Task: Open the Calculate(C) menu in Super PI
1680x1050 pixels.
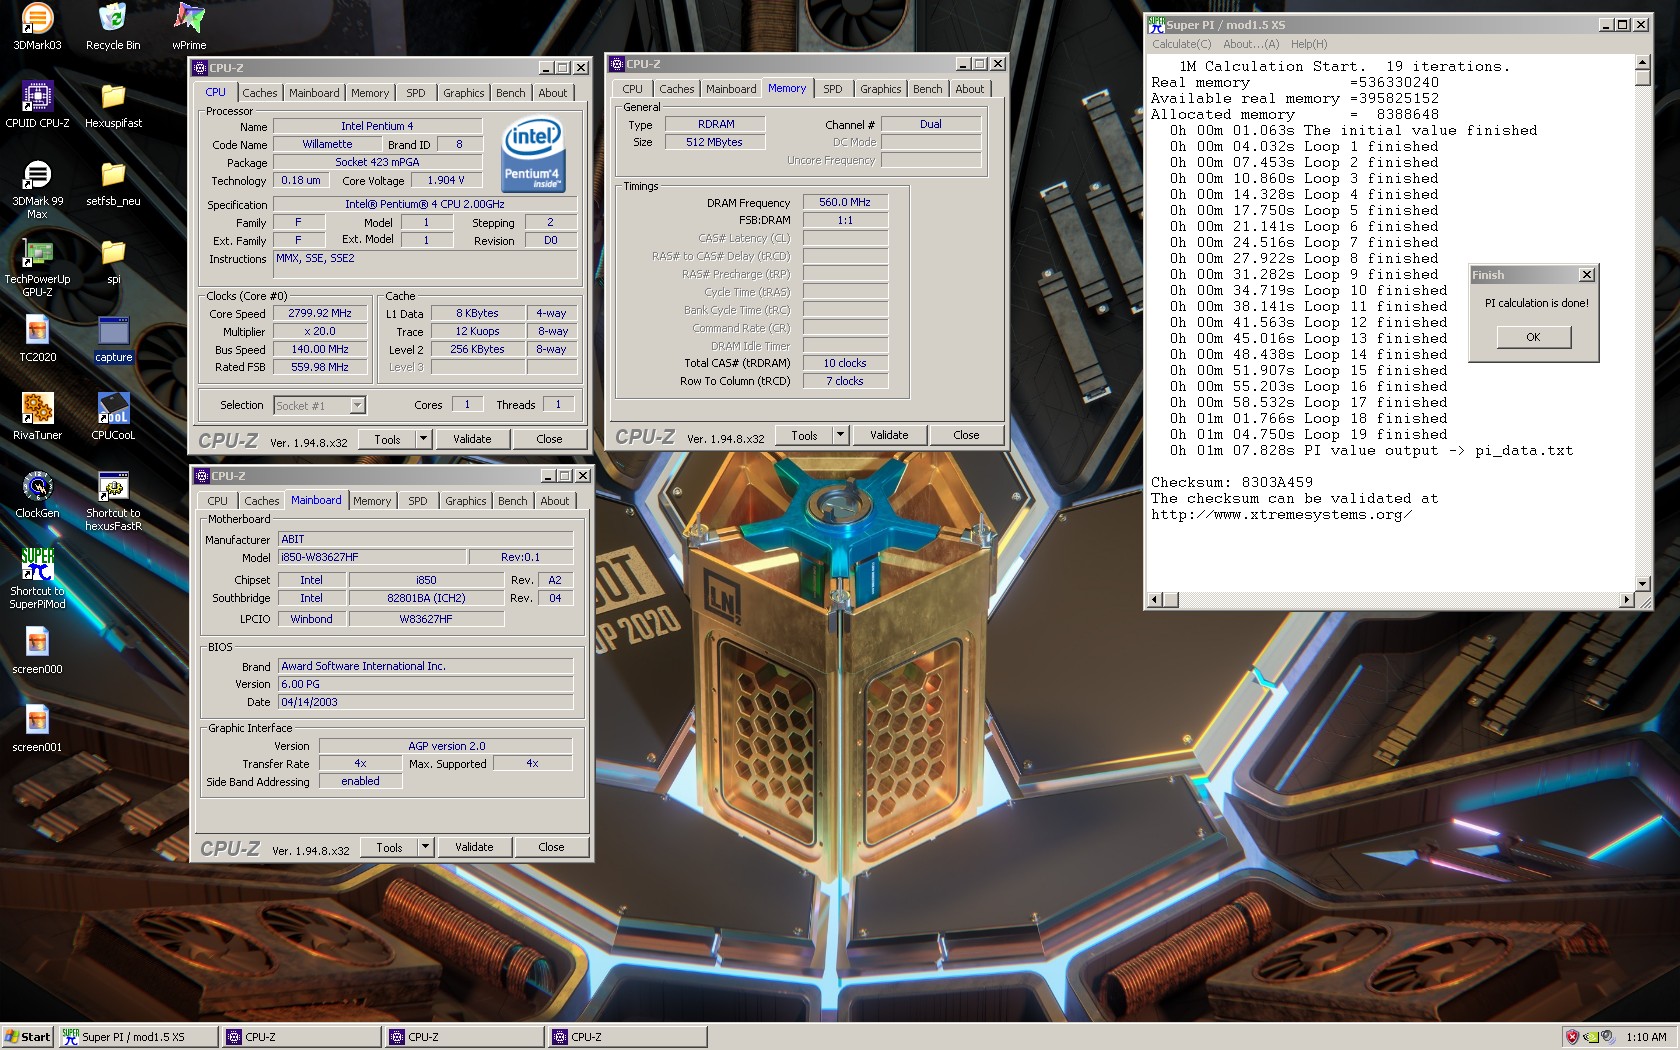Action: tap(1181, 44)
